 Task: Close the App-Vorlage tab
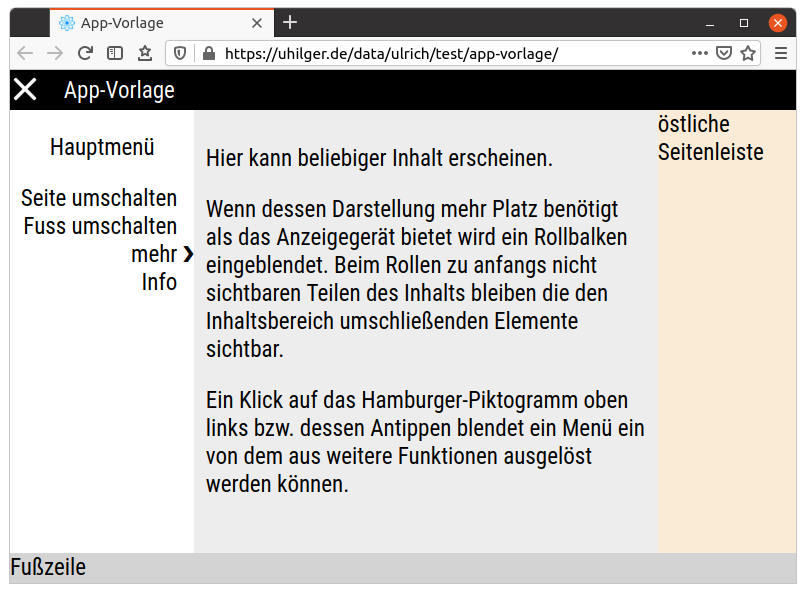[257, 23]
